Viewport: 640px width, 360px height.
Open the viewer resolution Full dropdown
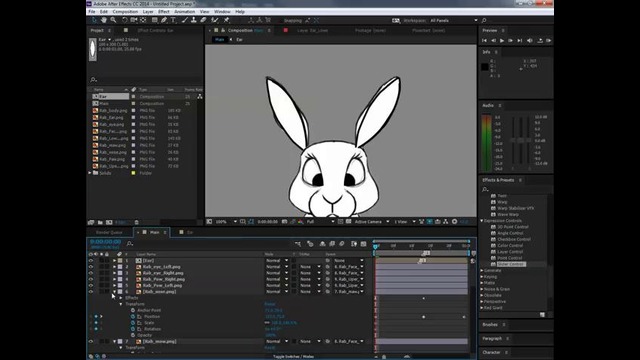[x=320, y=222]
